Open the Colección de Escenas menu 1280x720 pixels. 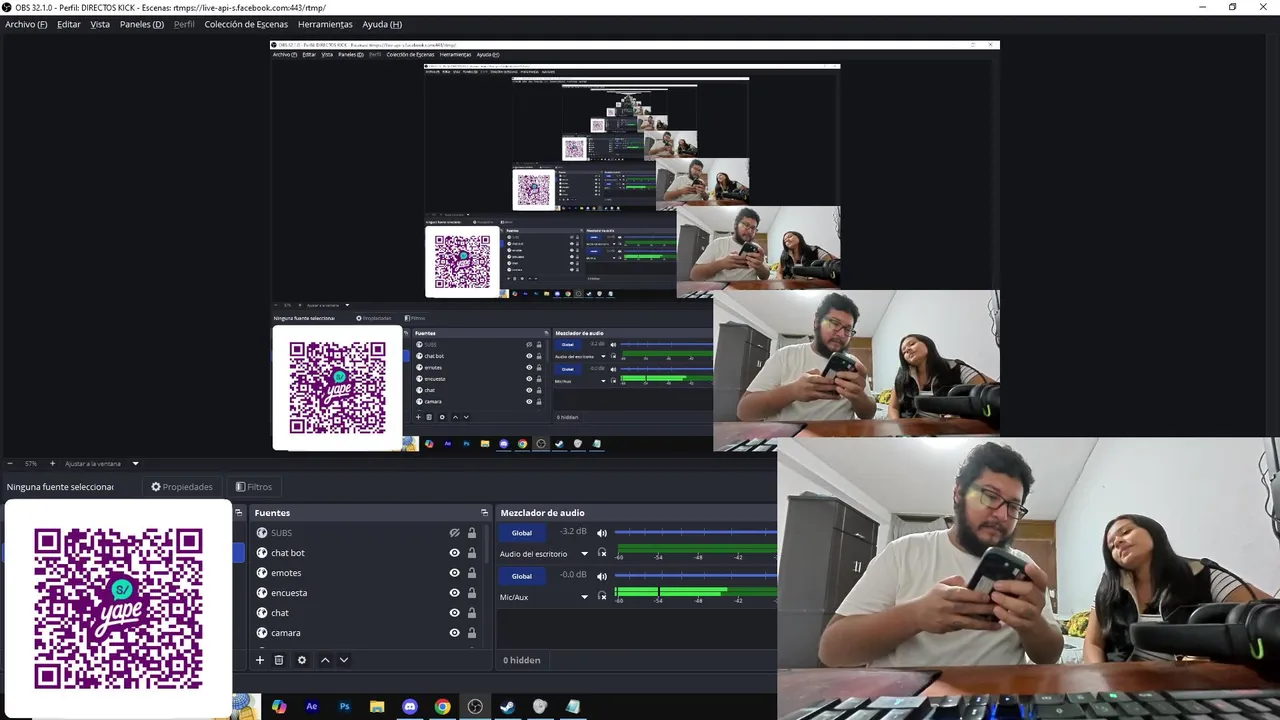[x=246, y=24]
